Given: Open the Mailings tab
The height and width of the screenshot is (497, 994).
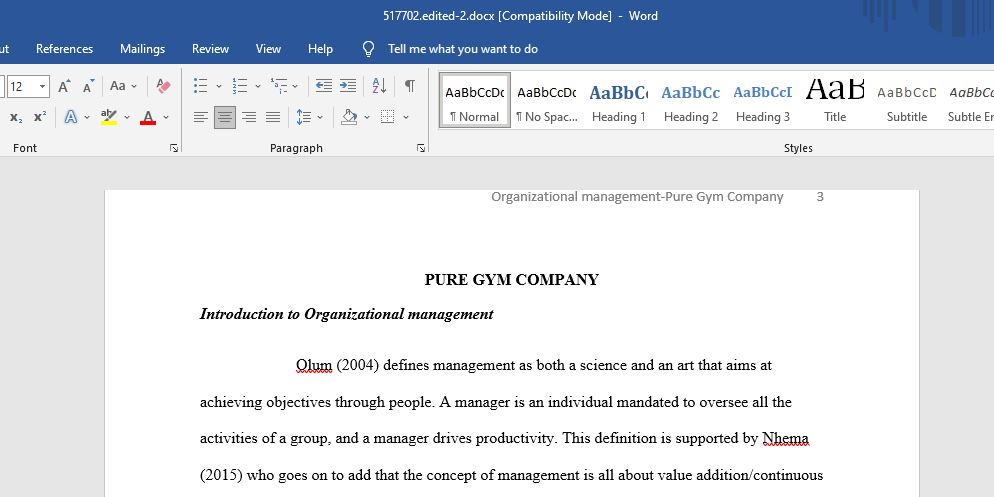Looking at the screenshot, I should pos(143,49).
